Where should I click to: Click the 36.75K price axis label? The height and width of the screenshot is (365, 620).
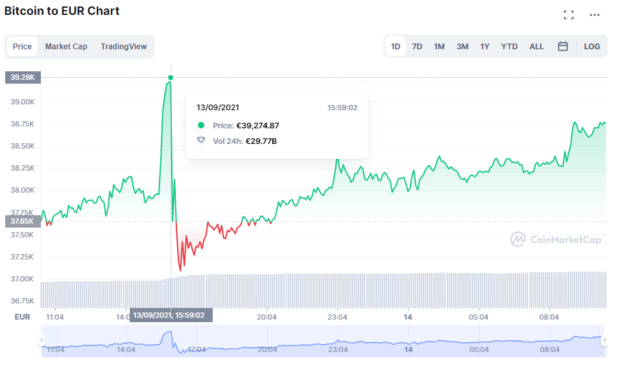pos(23,301)
